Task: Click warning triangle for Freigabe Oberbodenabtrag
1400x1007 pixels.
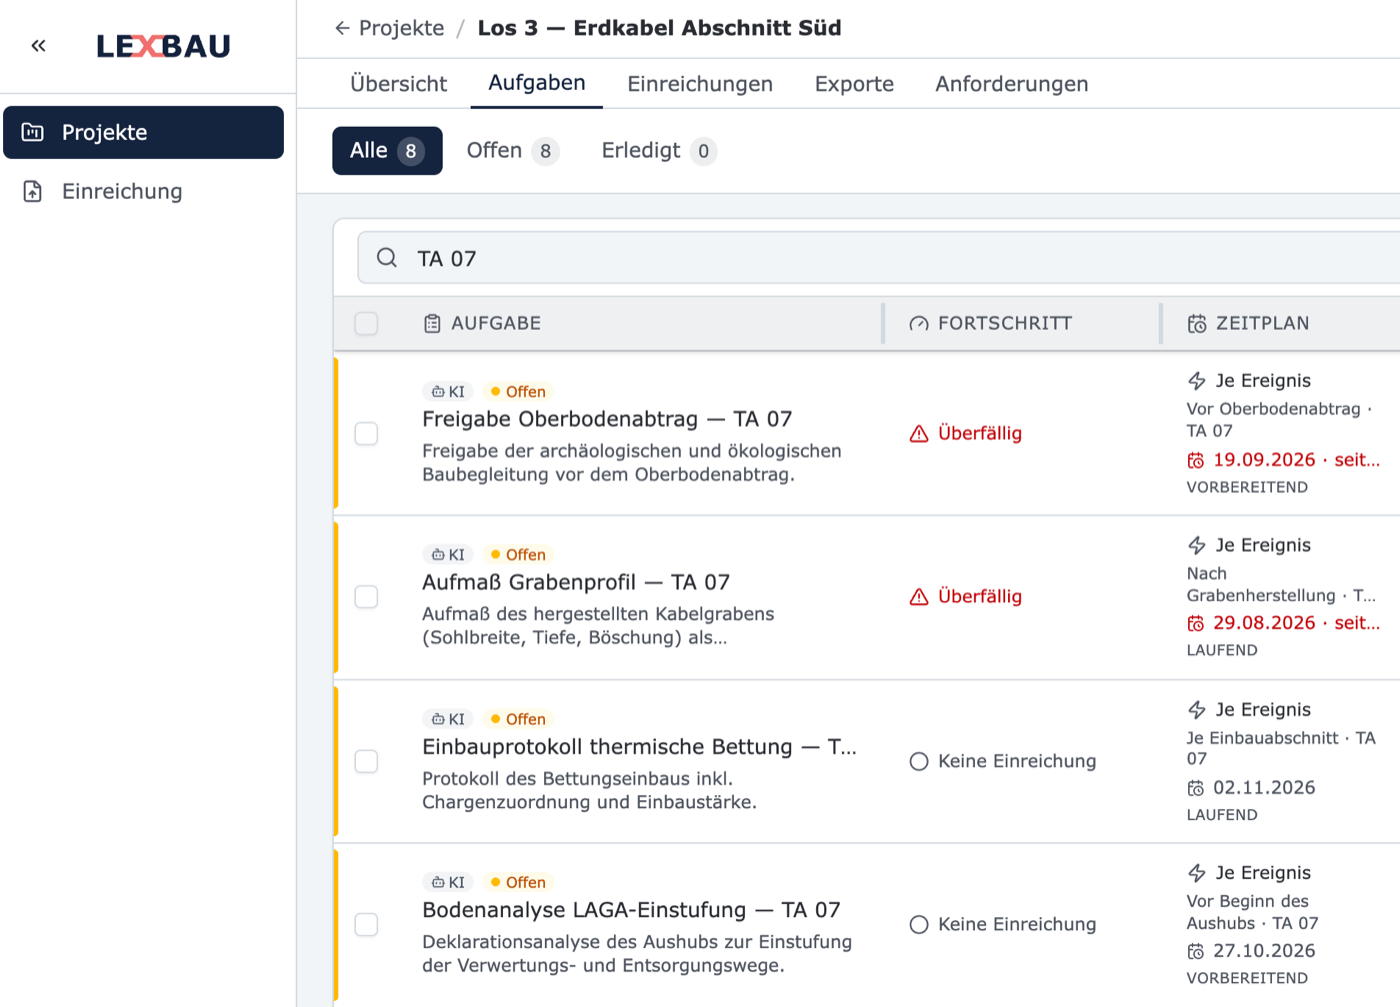Action: click(919, 433)
